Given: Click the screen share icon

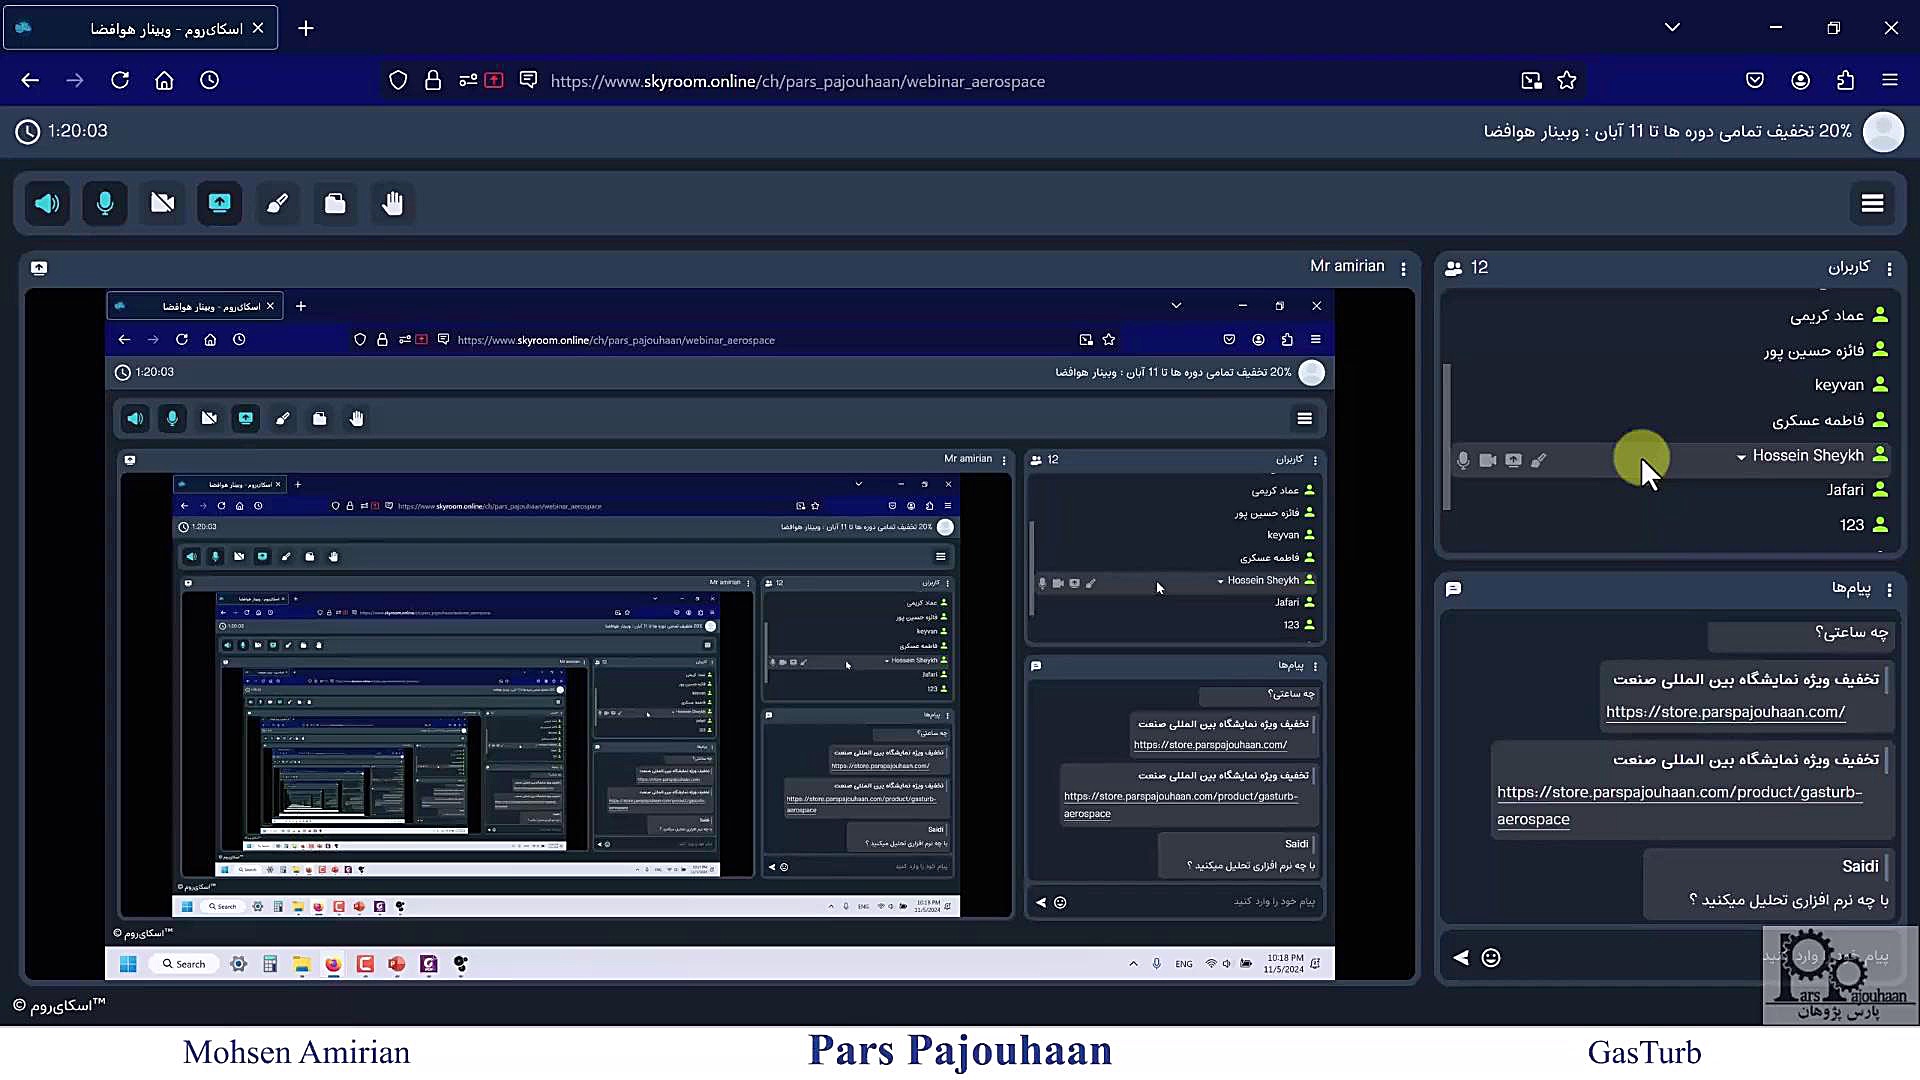Looking at the screenshot, I should pos(220,204).
